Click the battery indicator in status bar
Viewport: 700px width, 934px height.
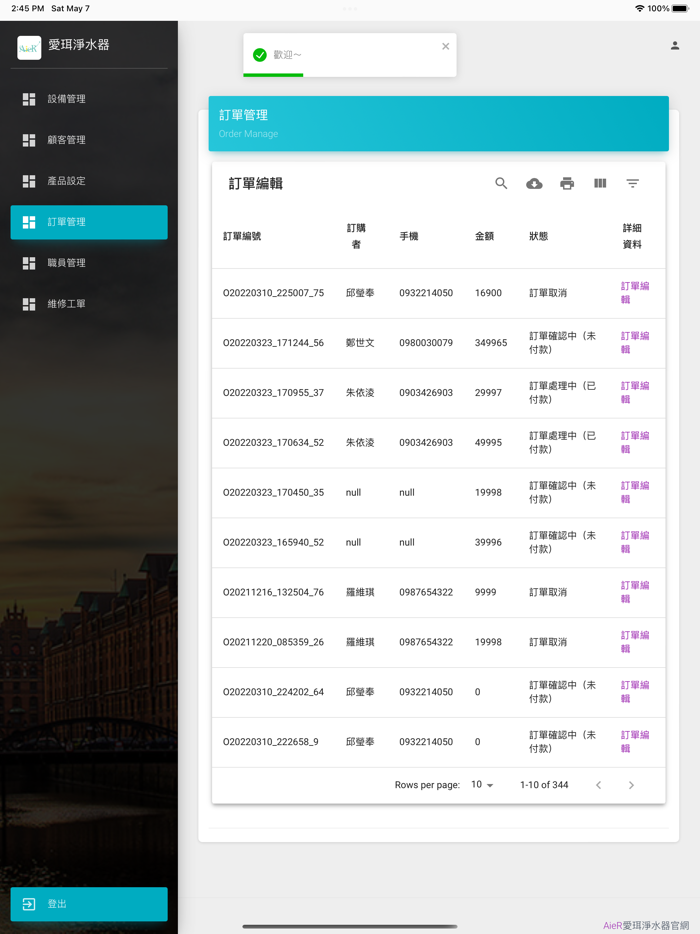coord(680,8)
